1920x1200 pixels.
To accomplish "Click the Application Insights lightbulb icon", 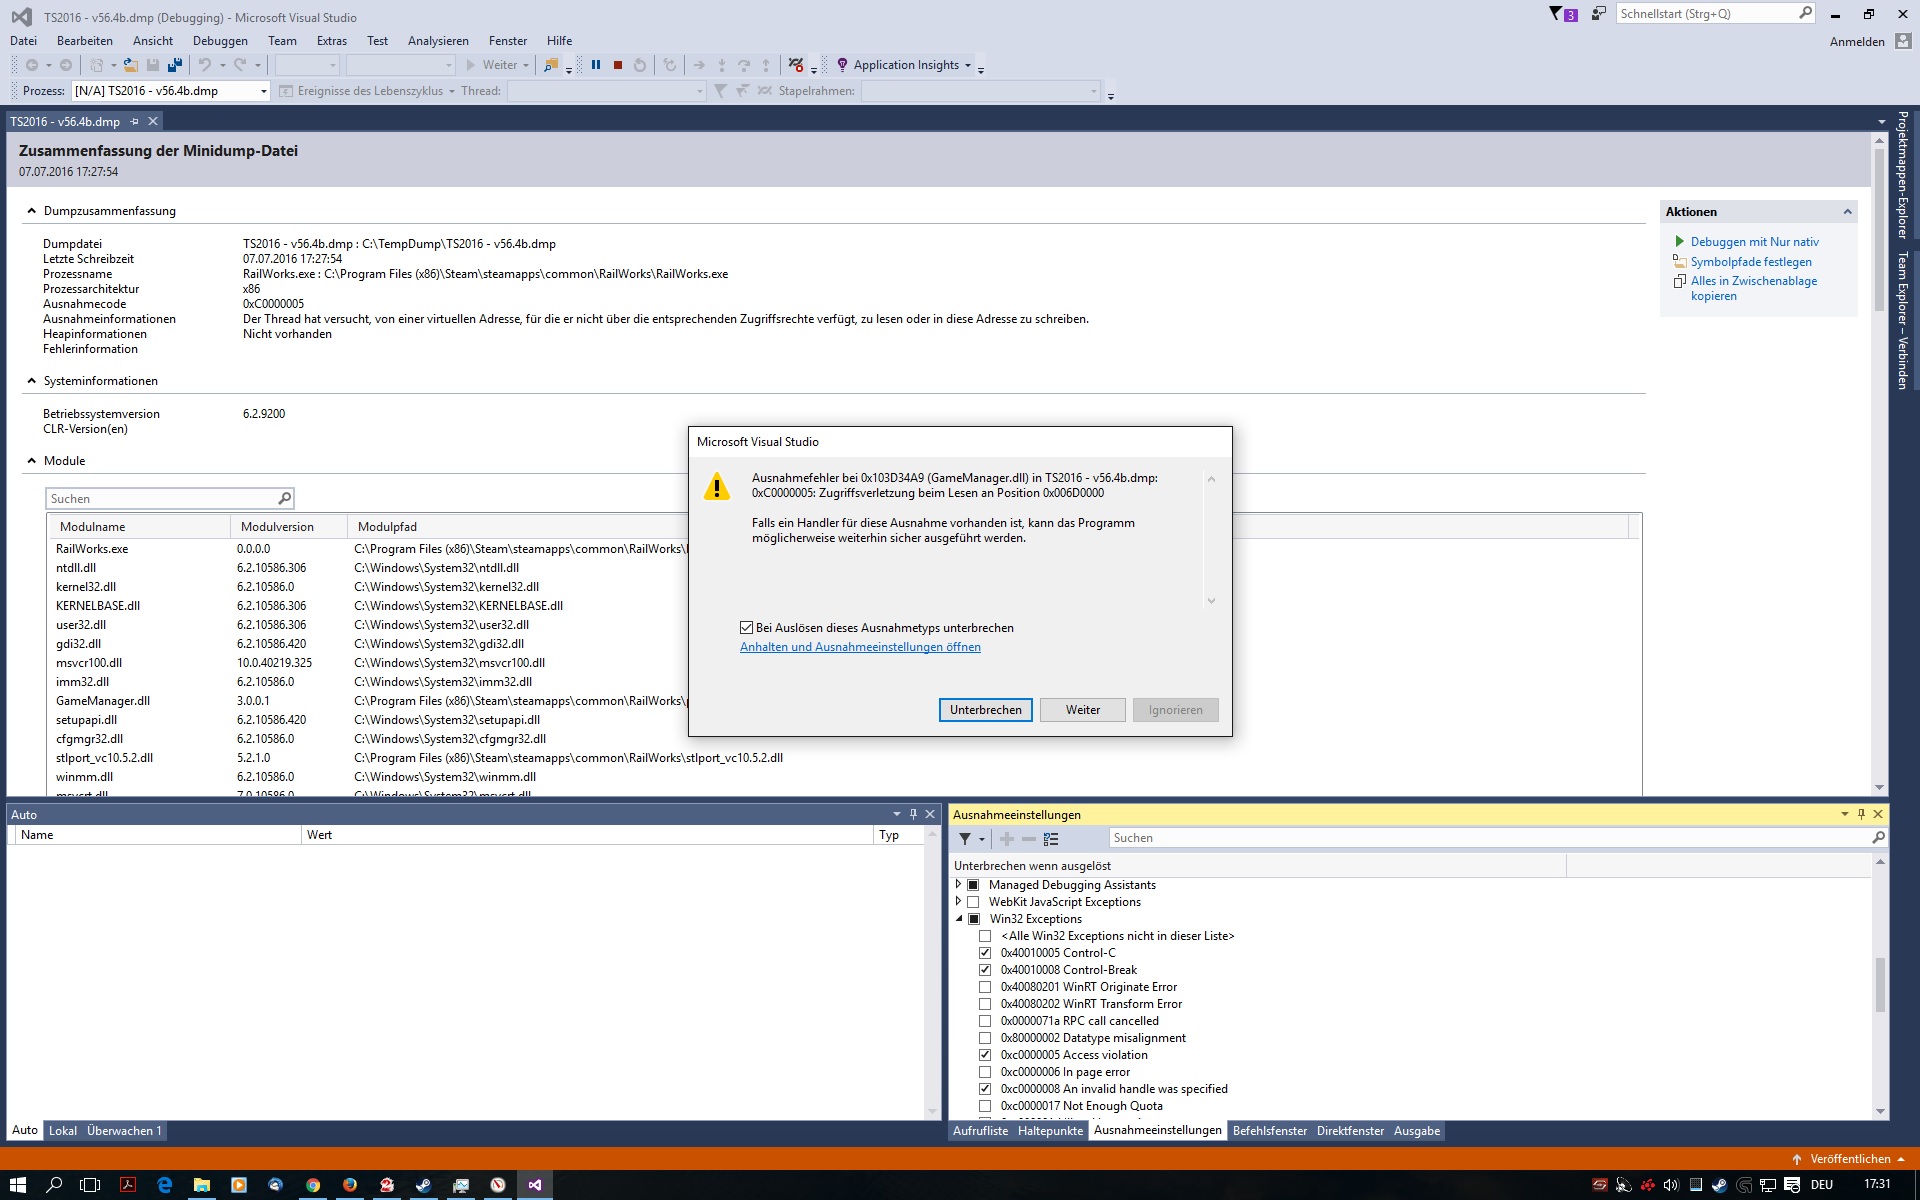I will point(842,65).
